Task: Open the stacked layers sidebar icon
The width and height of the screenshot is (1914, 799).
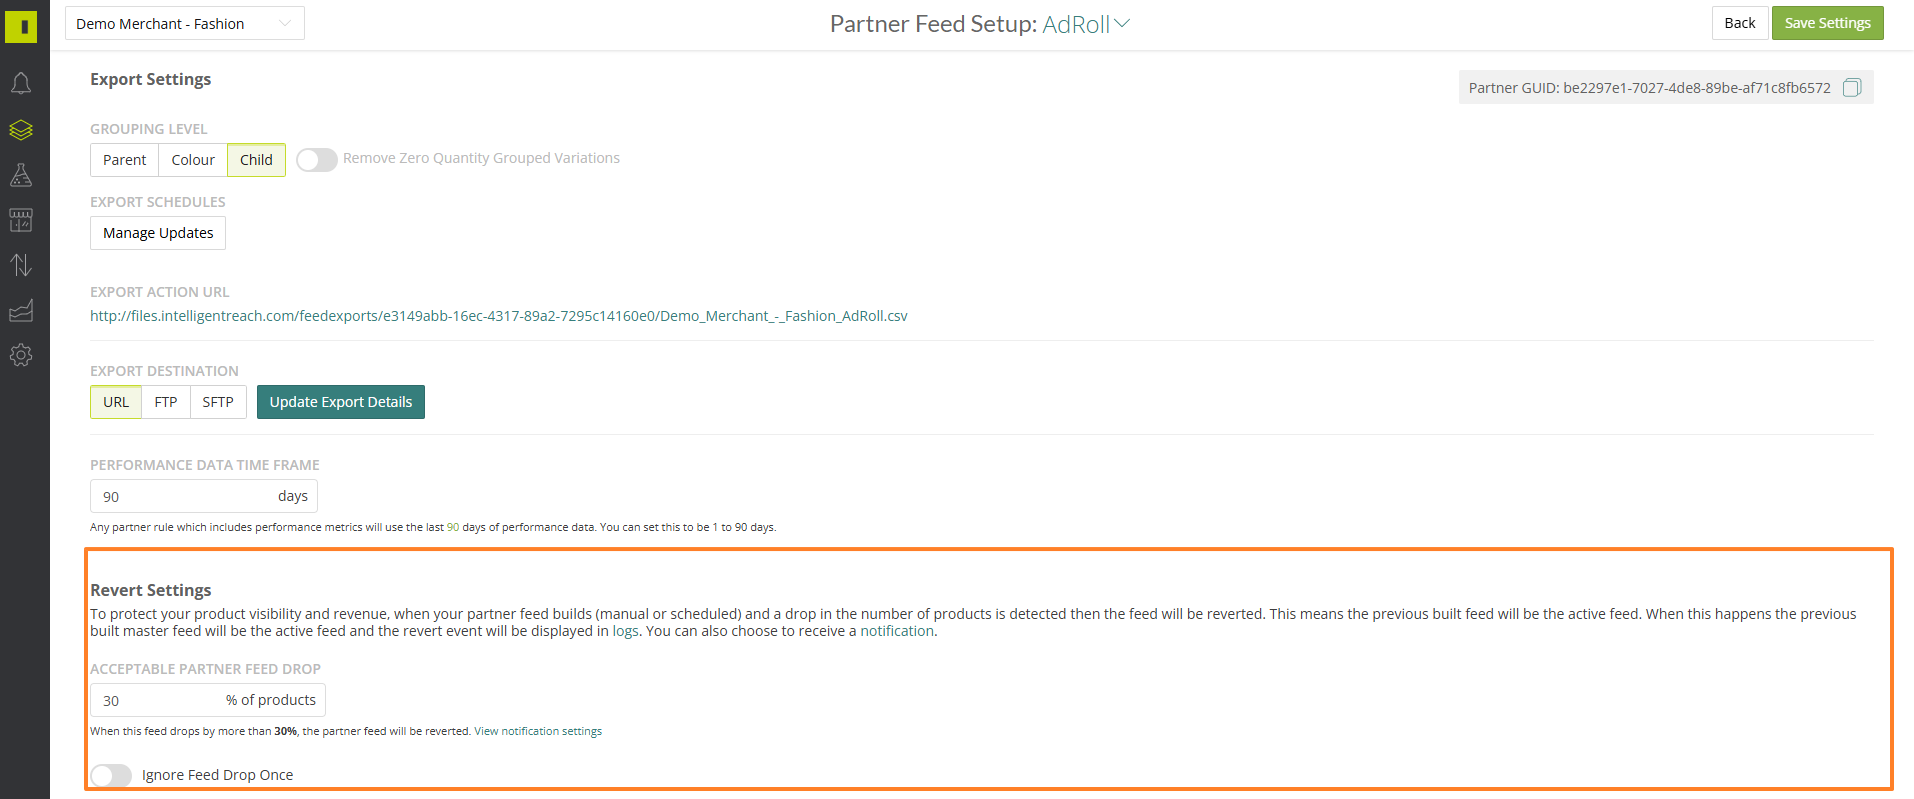Action: click(x=21, y=130)
